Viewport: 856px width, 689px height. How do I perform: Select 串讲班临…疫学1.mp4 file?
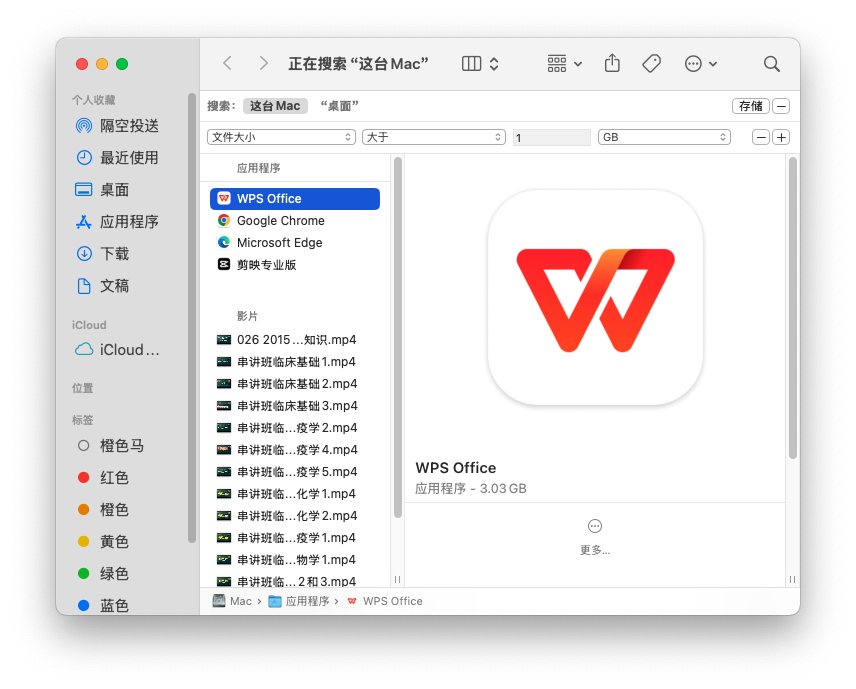pyautogui.click(x=295, y=538)
